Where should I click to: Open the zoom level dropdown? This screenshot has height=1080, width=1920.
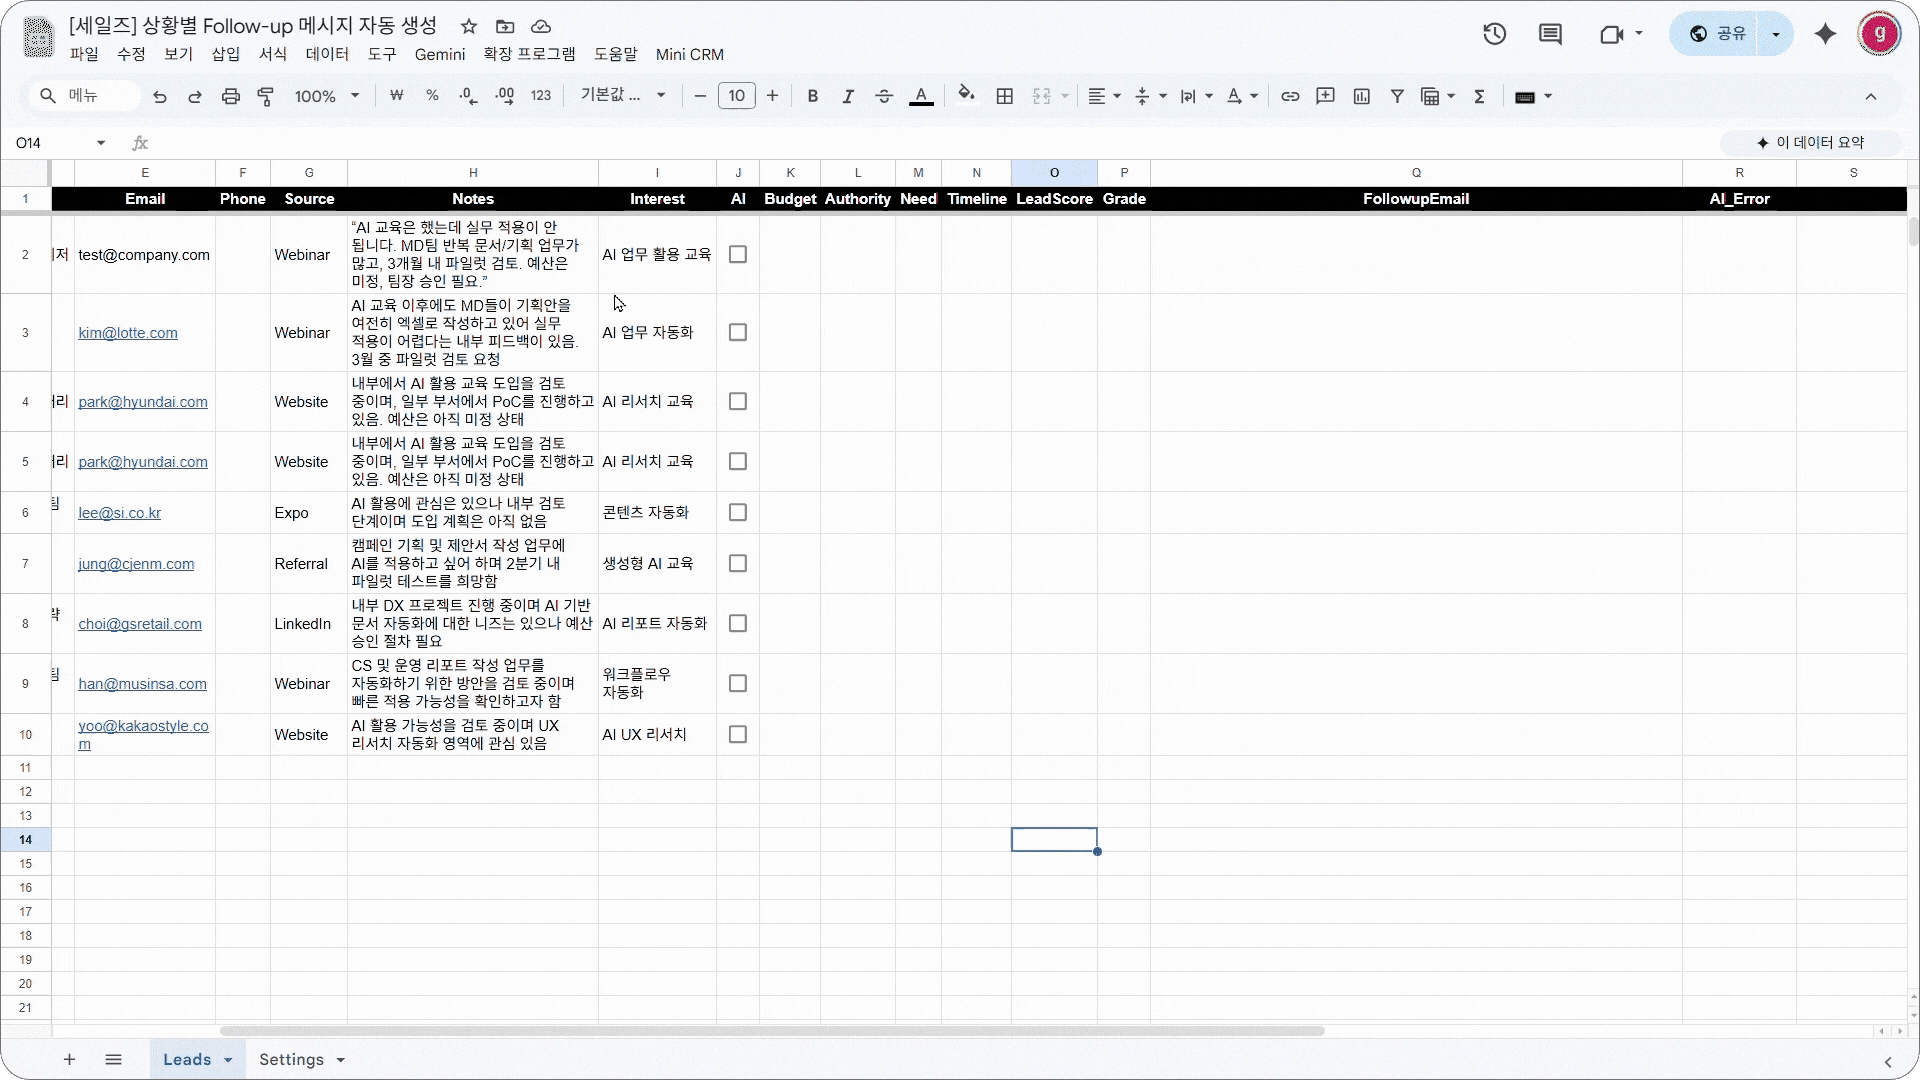pyautogui.click(x=325, y=96)
